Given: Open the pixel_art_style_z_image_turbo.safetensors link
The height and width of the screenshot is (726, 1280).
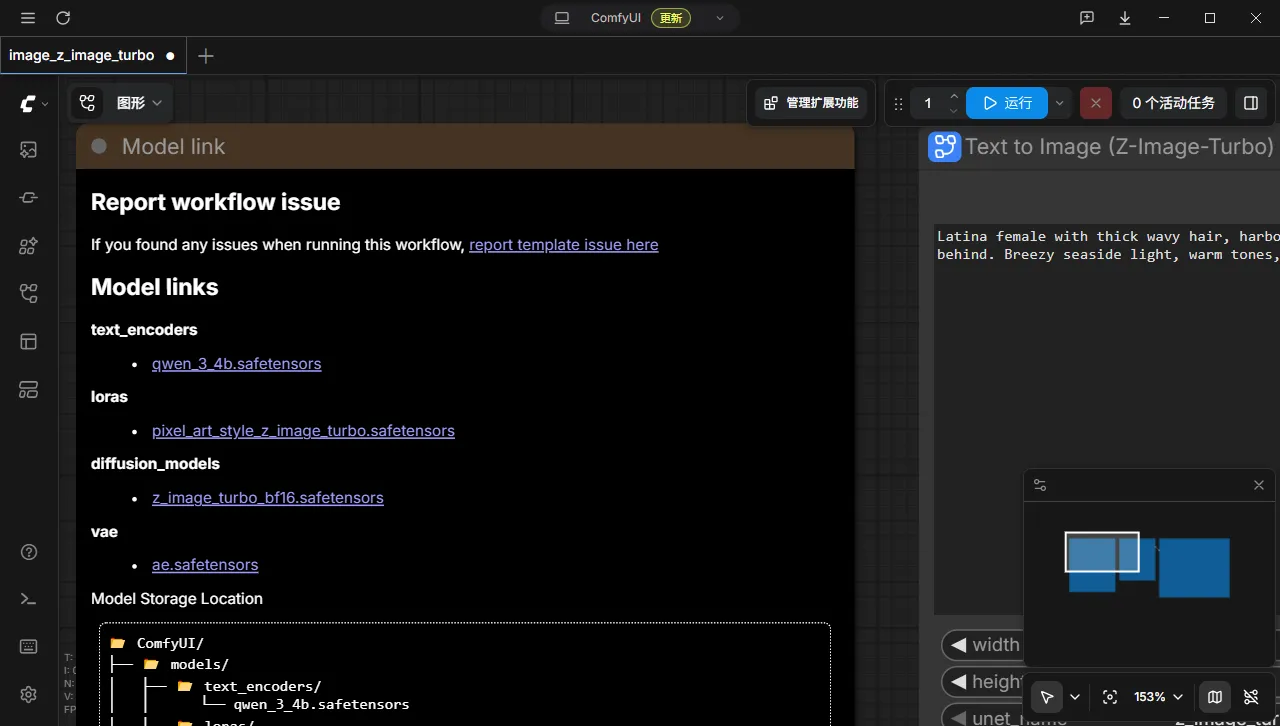Looking at the screenshot, I should [x=303, y=431].
